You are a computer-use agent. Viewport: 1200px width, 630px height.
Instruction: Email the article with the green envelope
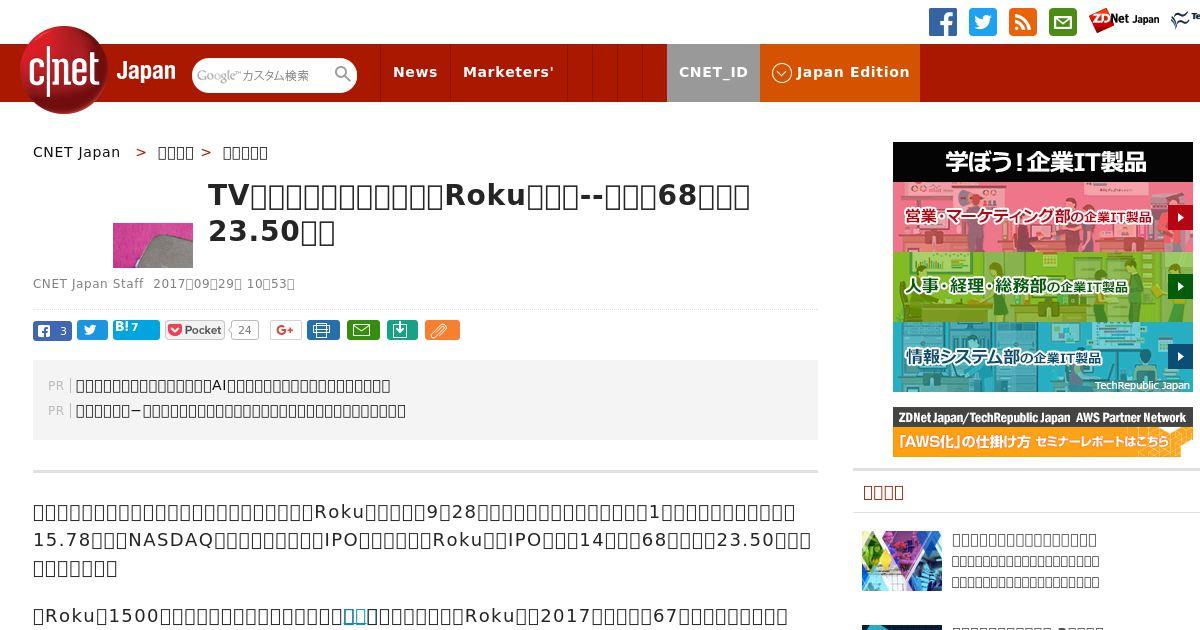click(x=363, y=330)
